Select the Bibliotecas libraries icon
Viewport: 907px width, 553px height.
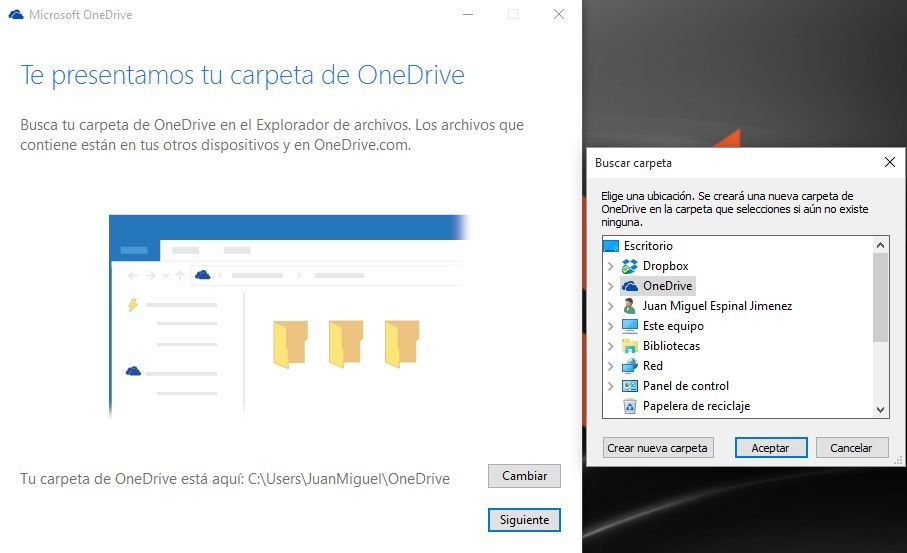(629, 346)
